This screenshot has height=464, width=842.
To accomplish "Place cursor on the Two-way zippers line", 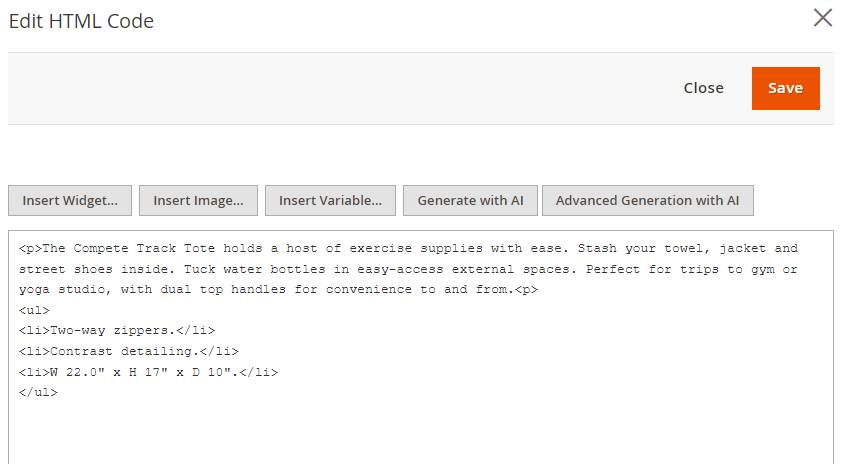I will tap(117, 331).
